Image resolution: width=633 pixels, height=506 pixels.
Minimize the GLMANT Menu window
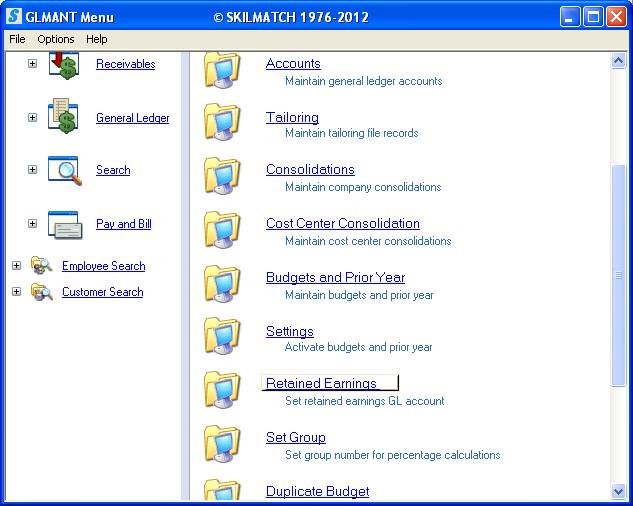[570, 17]
